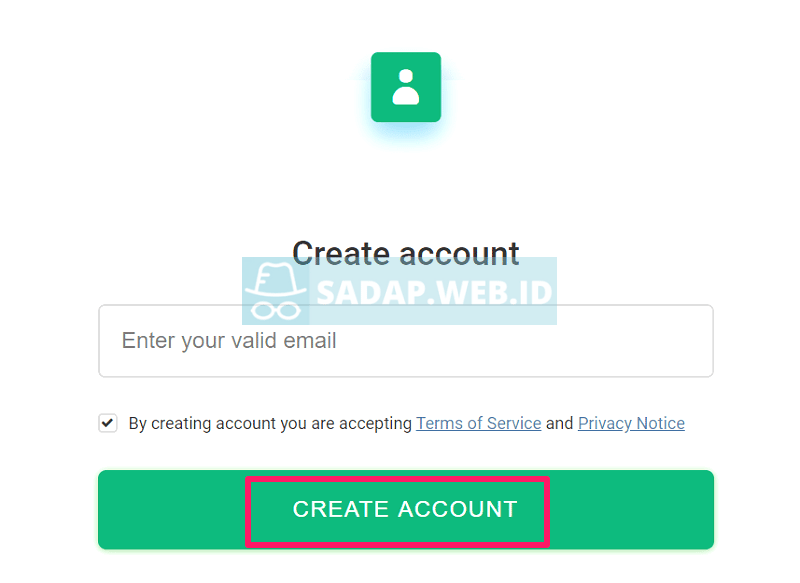Place cursor in the valid email textbox
This screenshot has width=800, height=583.
[x=405, y=341]
